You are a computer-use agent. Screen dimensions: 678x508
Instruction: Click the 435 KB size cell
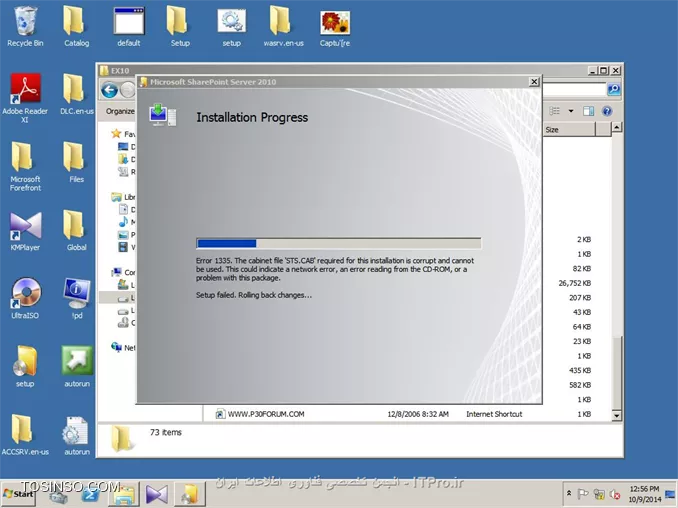point(580,371)
